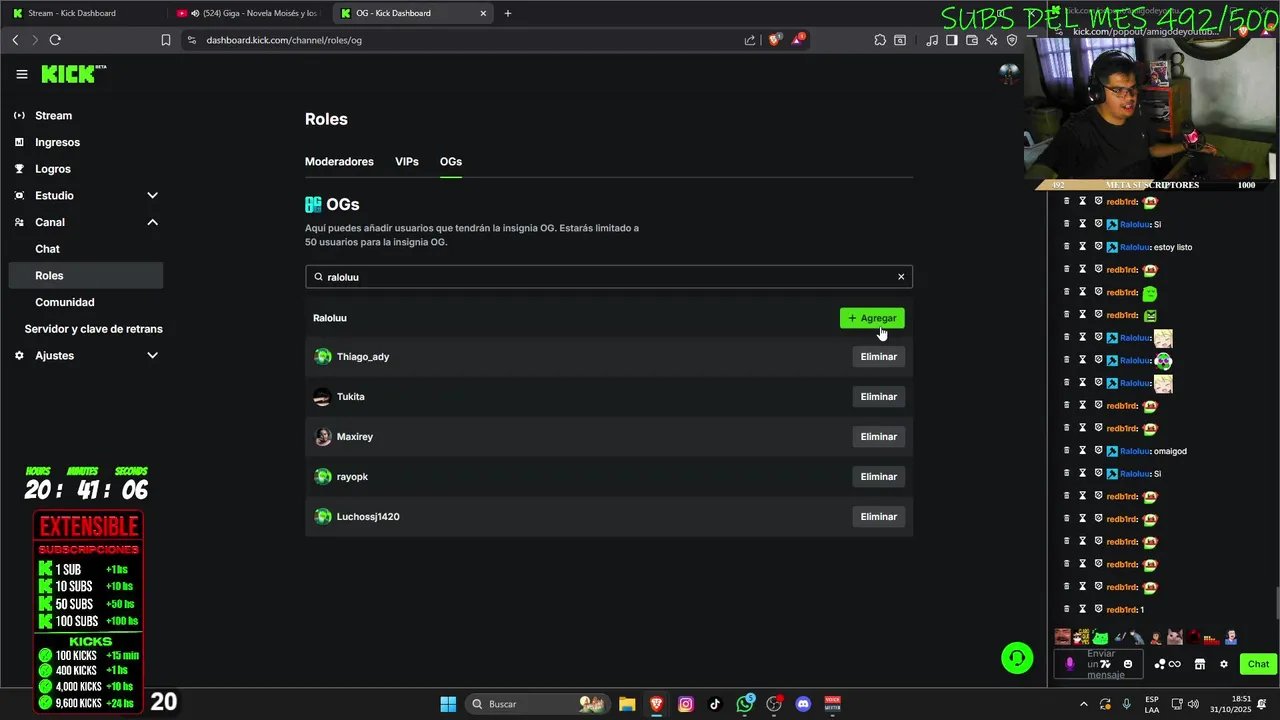Show hidden system tray icons

click(x=1084, y=704)
